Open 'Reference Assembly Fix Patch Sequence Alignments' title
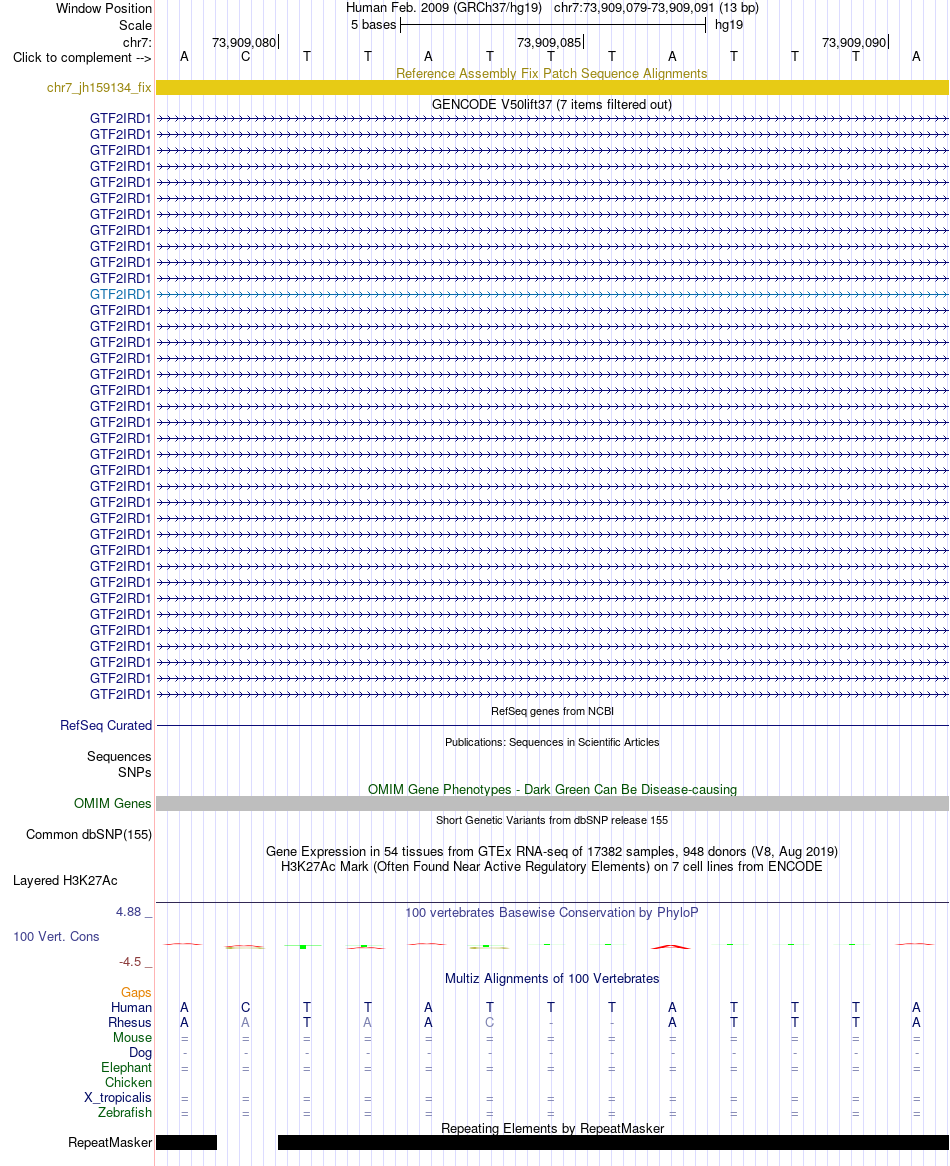The width and height of the screenshot is (950, 1166). click(x=552, y=74)
